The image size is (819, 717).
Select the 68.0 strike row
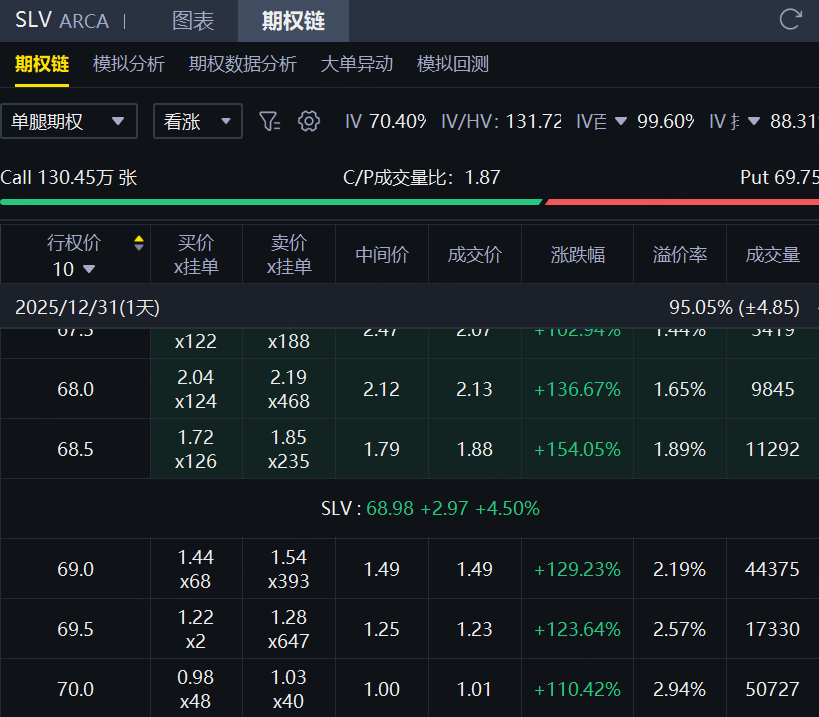click(410, 389)
